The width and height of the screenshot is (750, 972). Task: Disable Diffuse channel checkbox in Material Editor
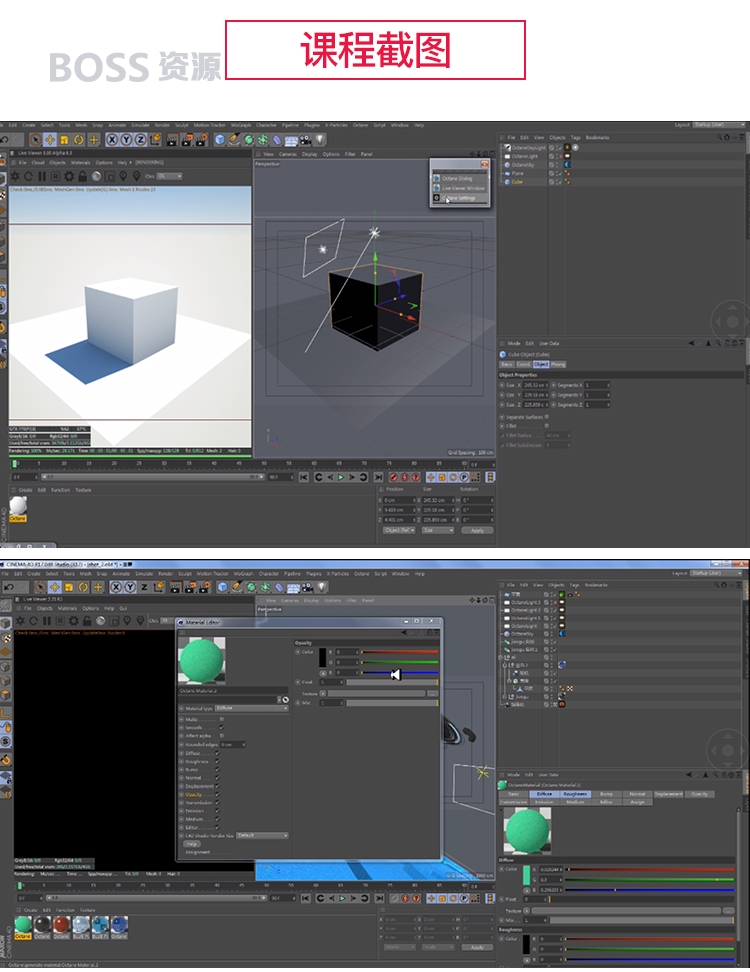click(x=218, y=753)
